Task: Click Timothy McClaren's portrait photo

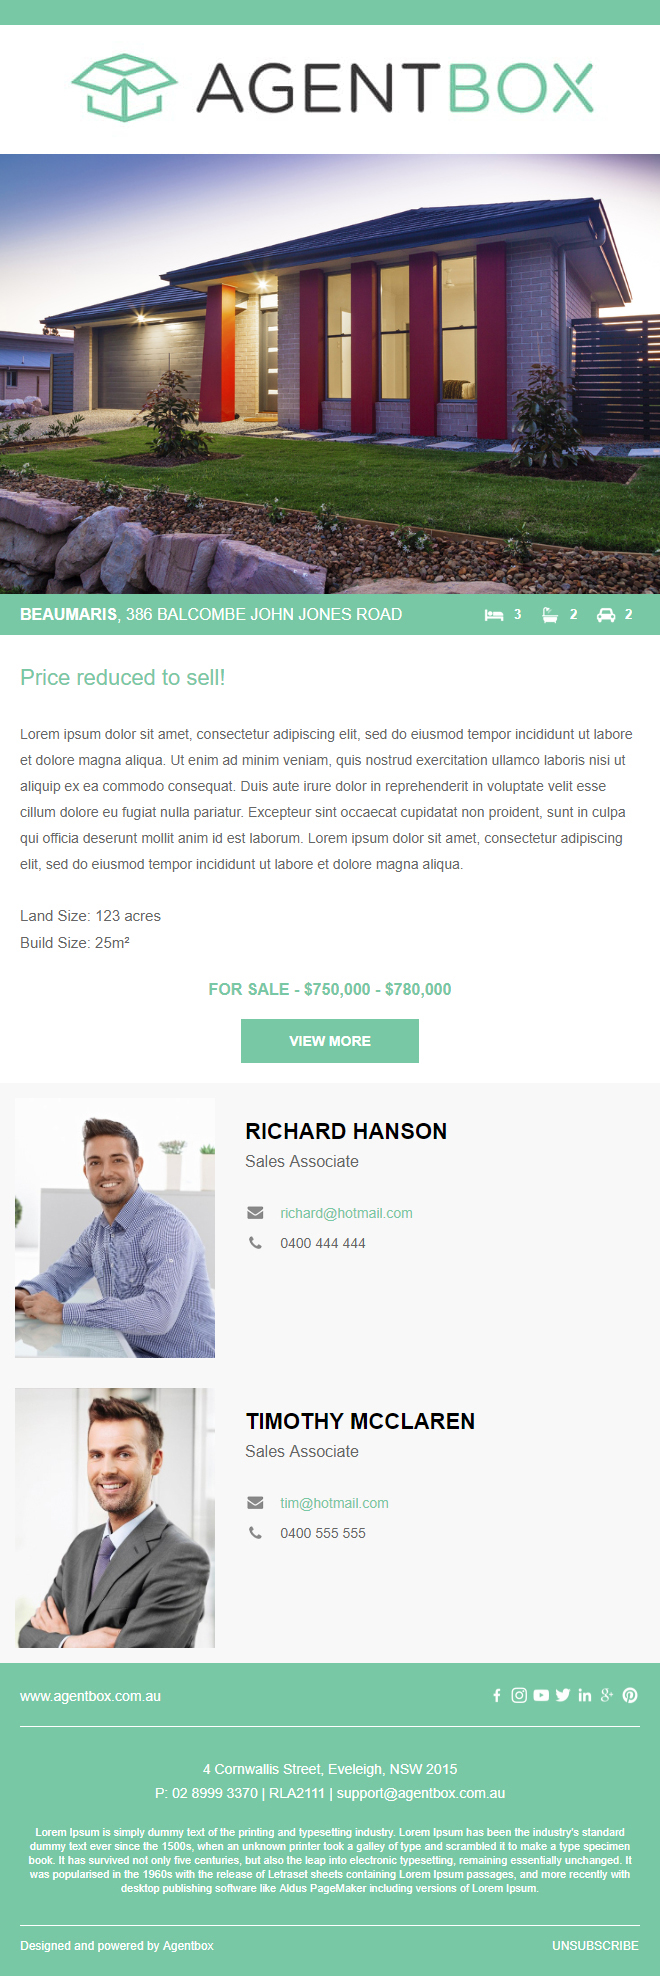Action: 115,1518
